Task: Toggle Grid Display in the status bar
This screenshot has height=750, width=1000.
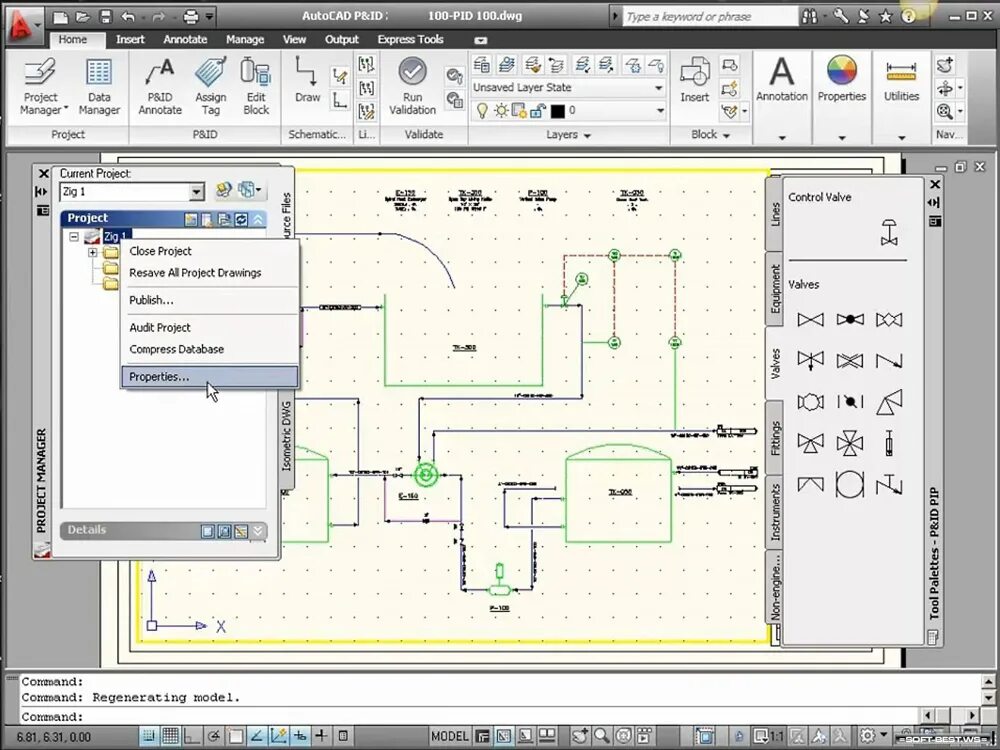Action: (x=170, y=736)
